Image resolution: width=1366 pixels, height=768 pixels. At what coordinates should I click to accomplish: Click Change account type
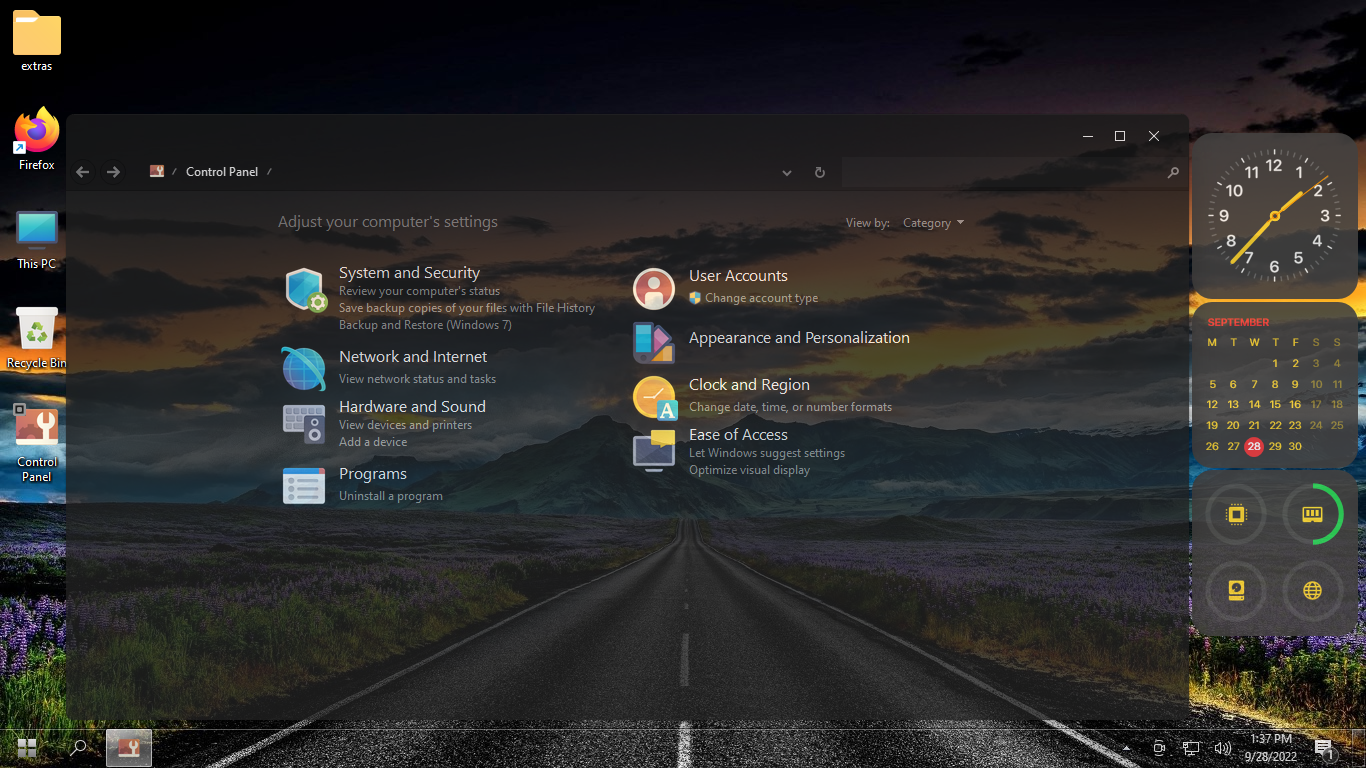761,298
